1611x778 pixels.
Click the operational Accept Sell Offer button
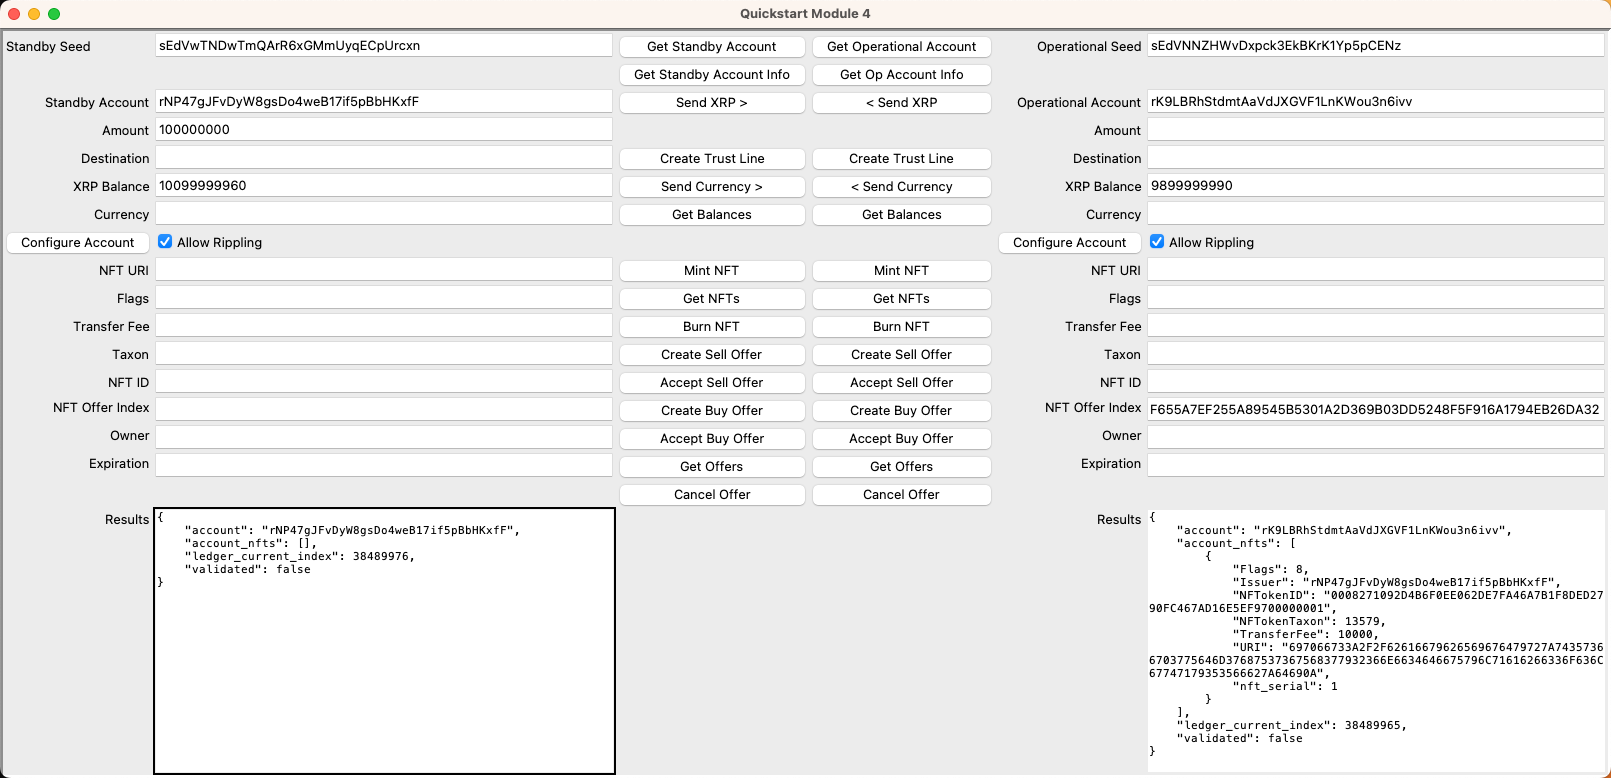coord(901,383)
